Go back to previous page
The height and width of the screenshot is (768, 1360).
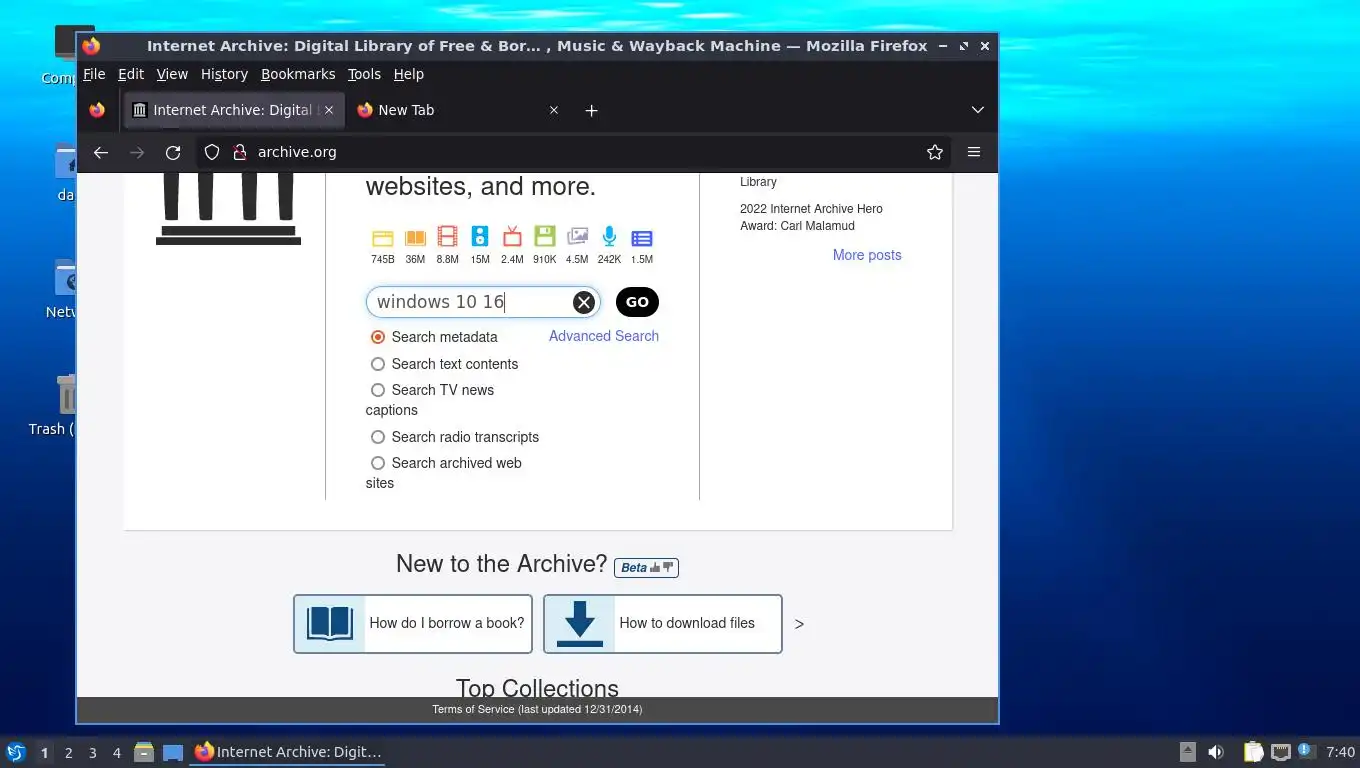coord(100,152)
